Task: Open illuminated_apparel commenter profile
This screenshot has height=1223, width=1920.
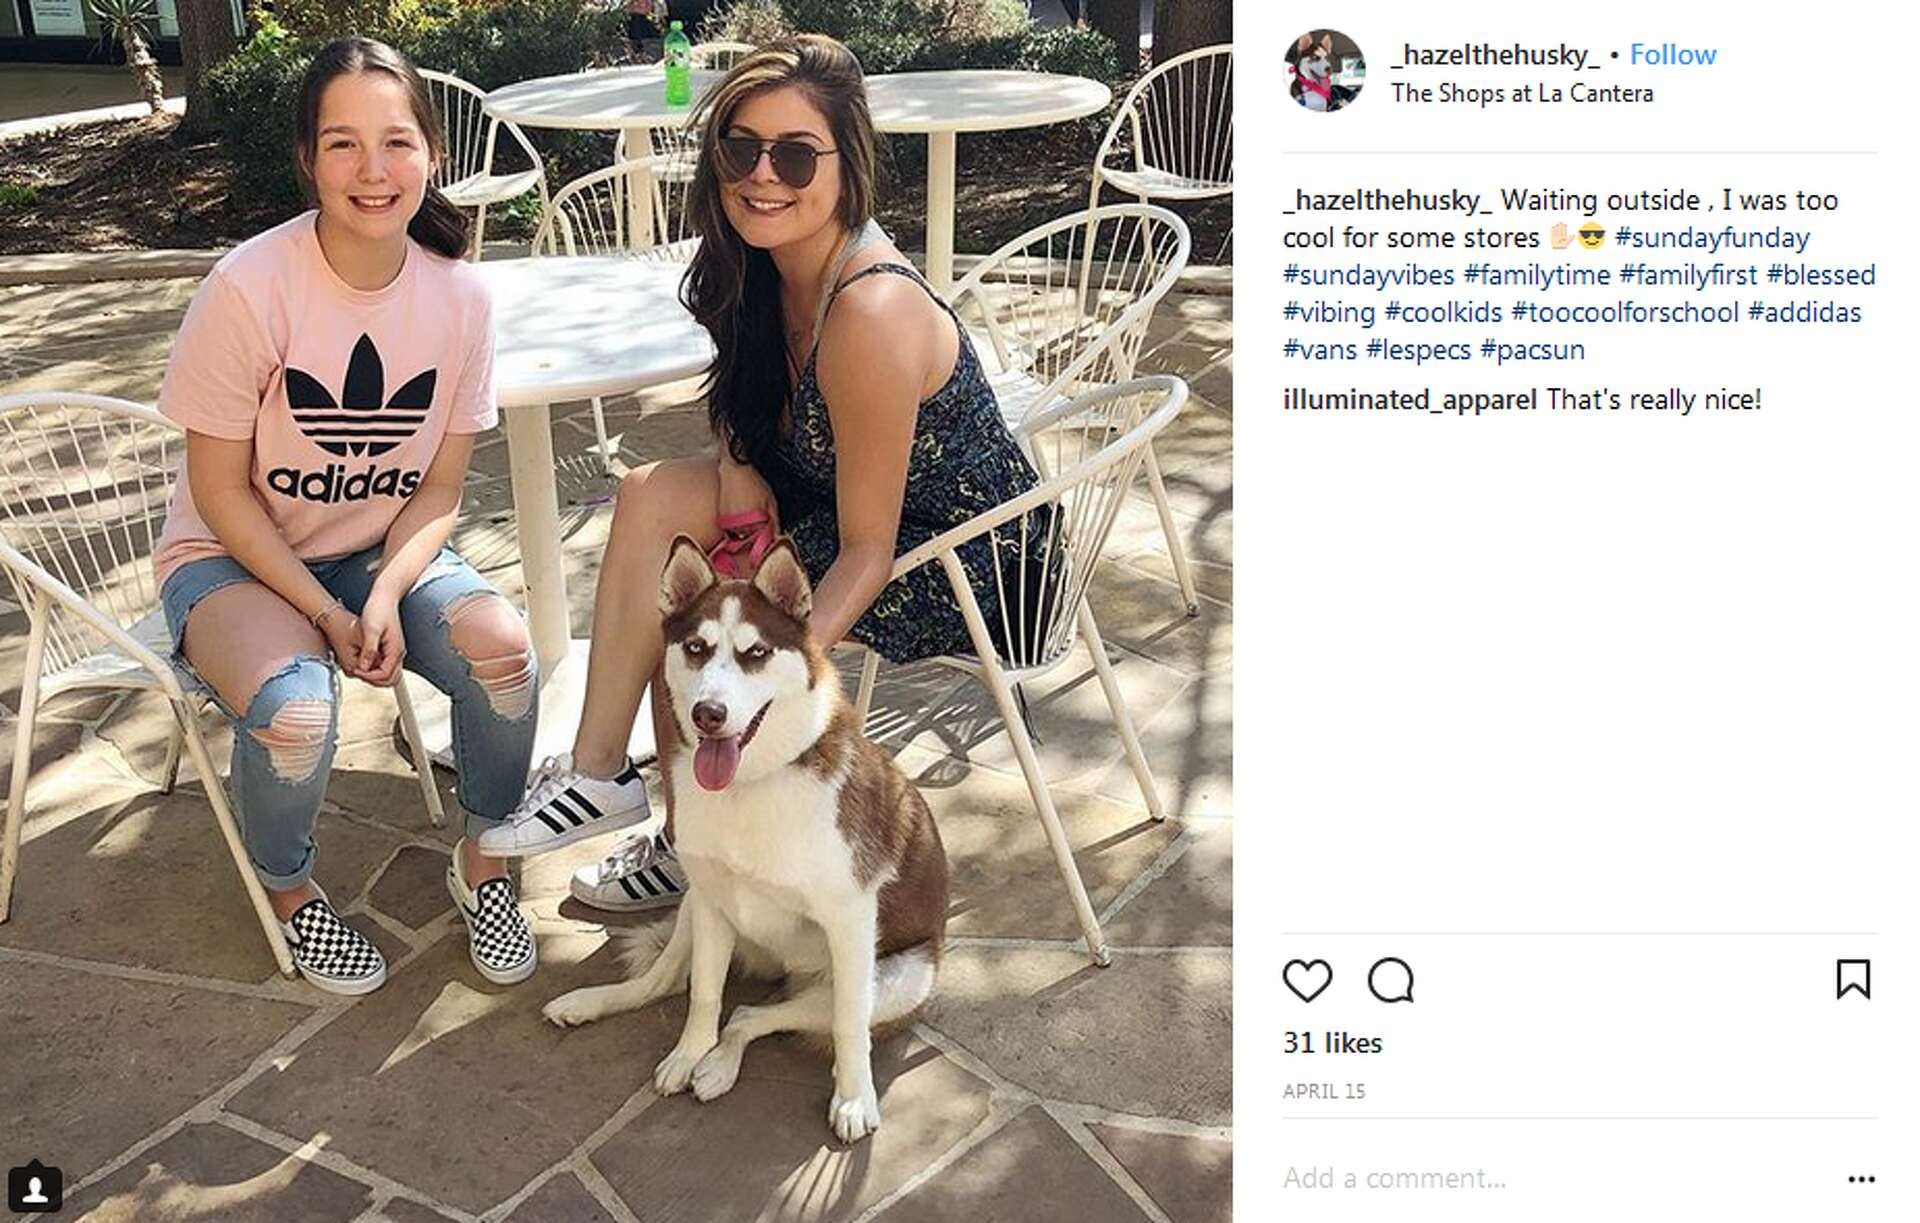Action: click(x=1410, y=400)
